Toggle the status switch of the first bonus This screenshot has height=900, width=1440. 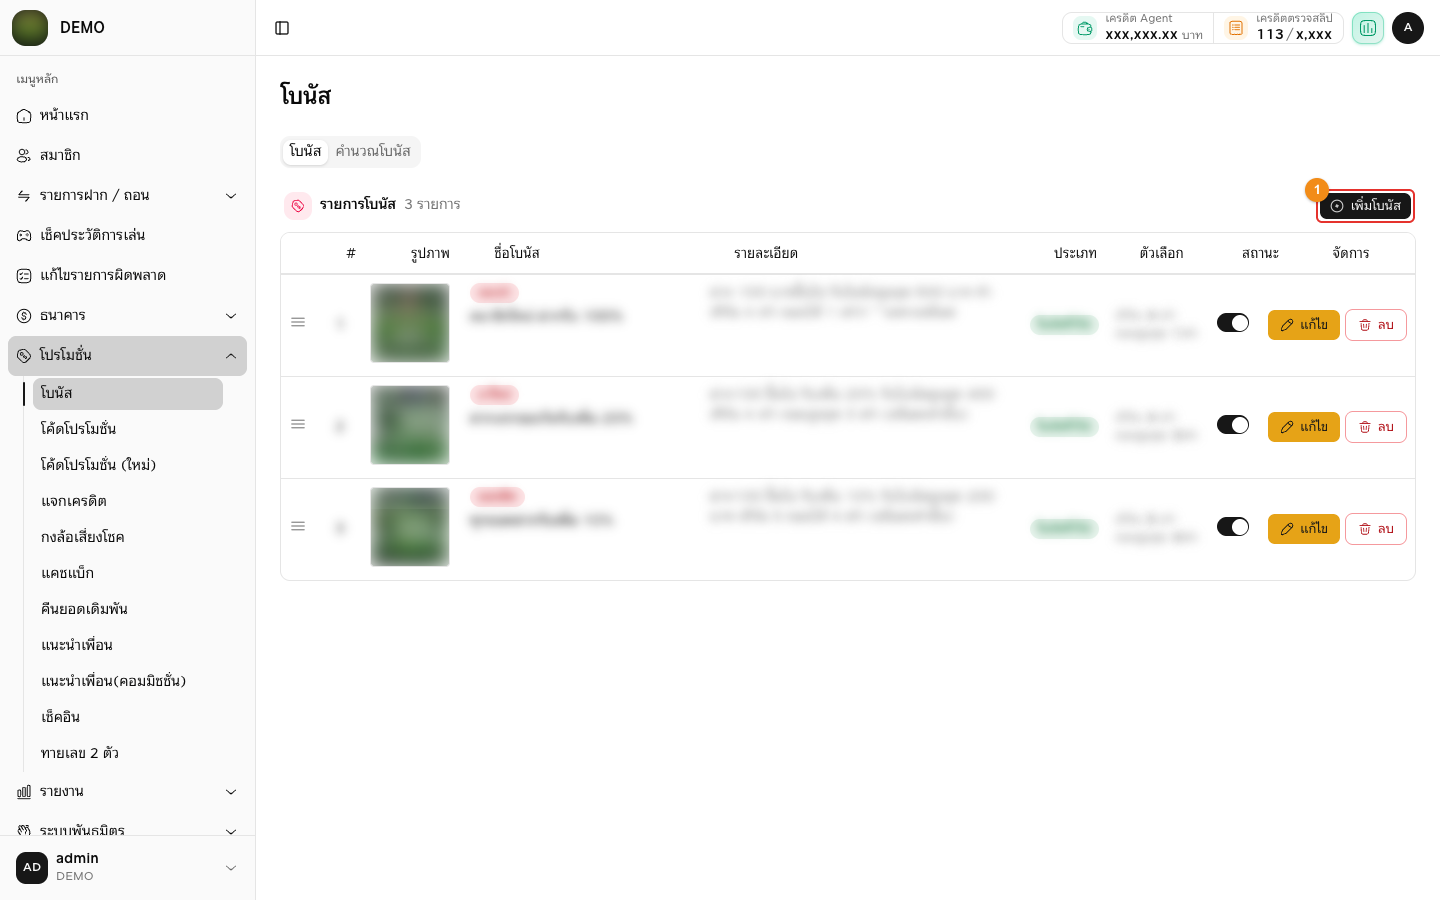pyautogui.click(x=1233, y=323)
